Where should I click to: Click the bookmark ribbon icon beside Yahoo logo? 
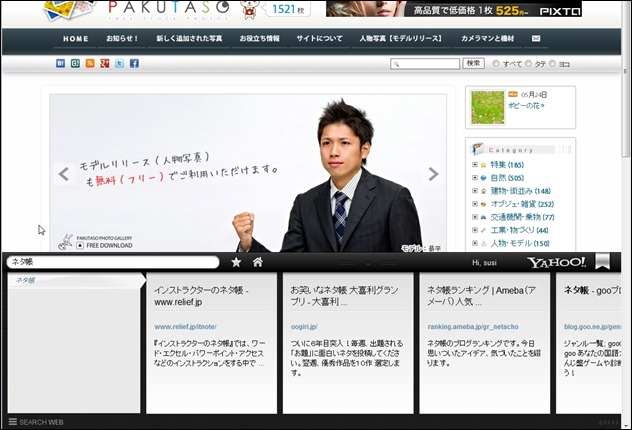603,262
